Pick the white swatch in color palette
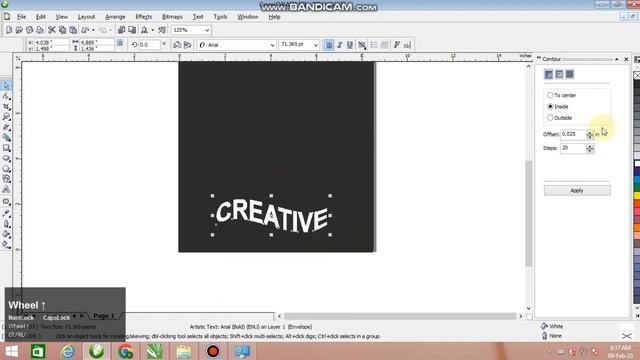640x360 pixels. pos(637,163)
